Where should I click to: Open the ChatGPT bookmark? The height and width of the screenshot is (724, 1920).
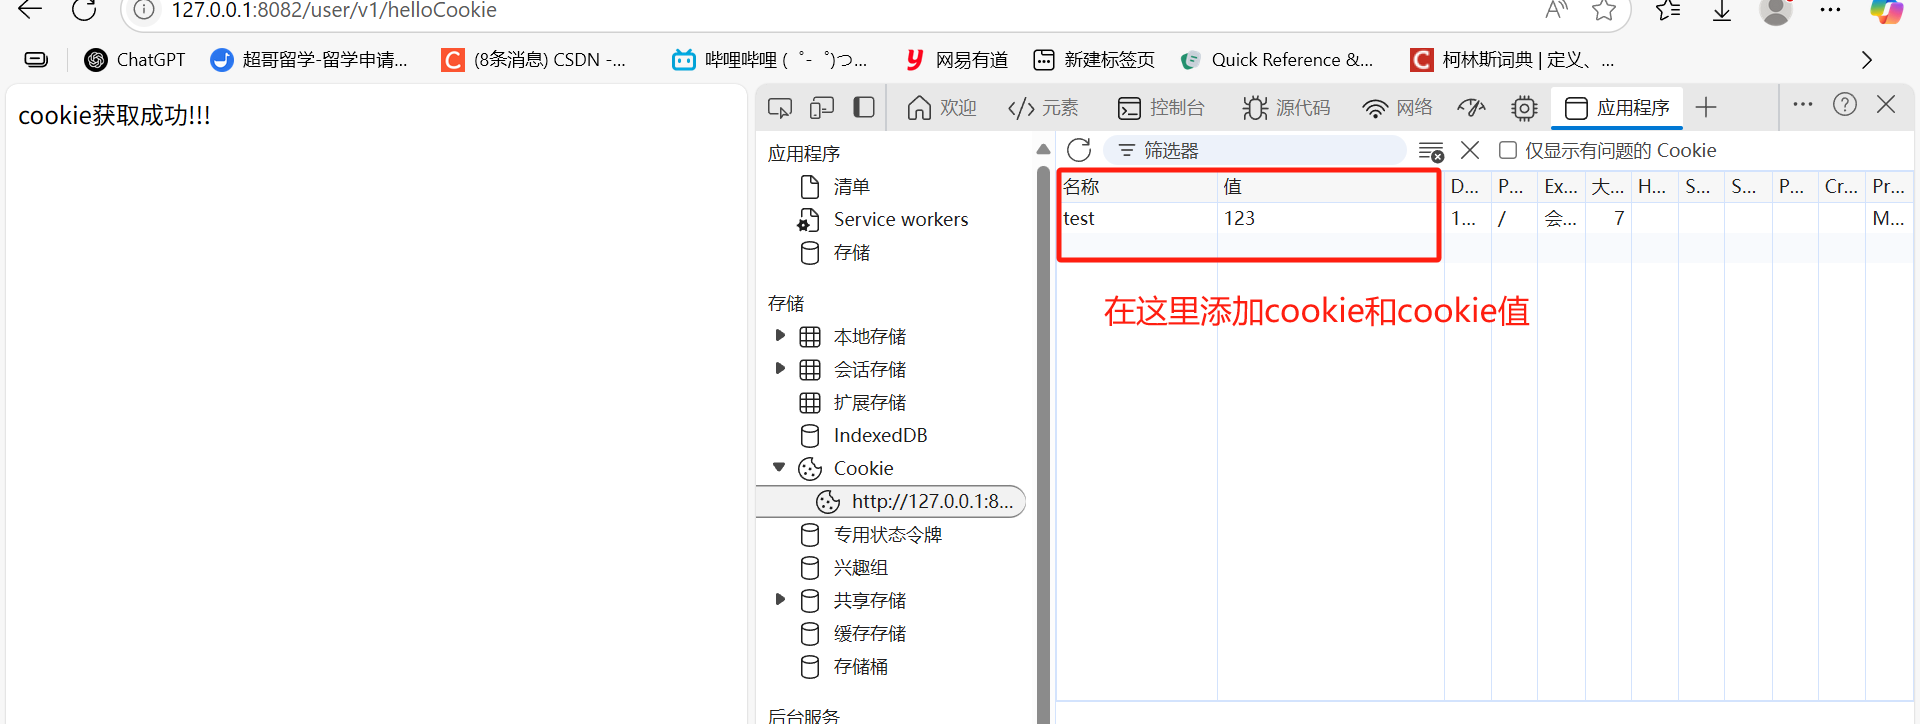click(x=135, y=60)
